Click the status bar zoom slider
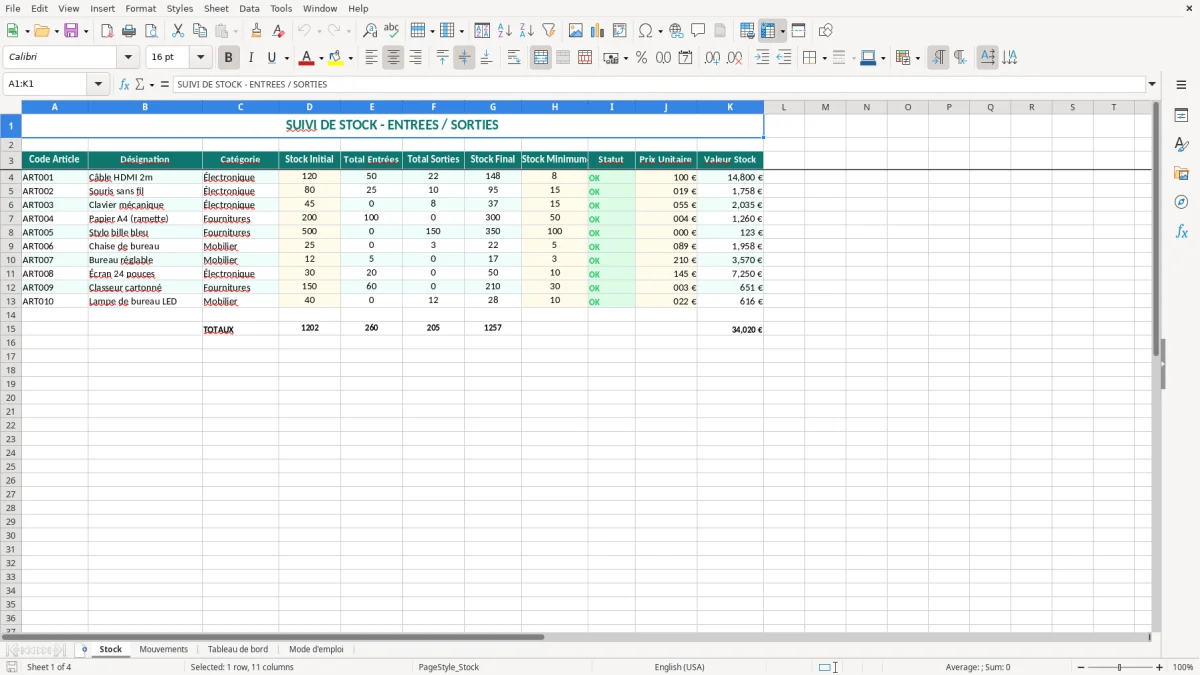Image resolution: width=1200 pixels, height=675 pixels. 1120,667
